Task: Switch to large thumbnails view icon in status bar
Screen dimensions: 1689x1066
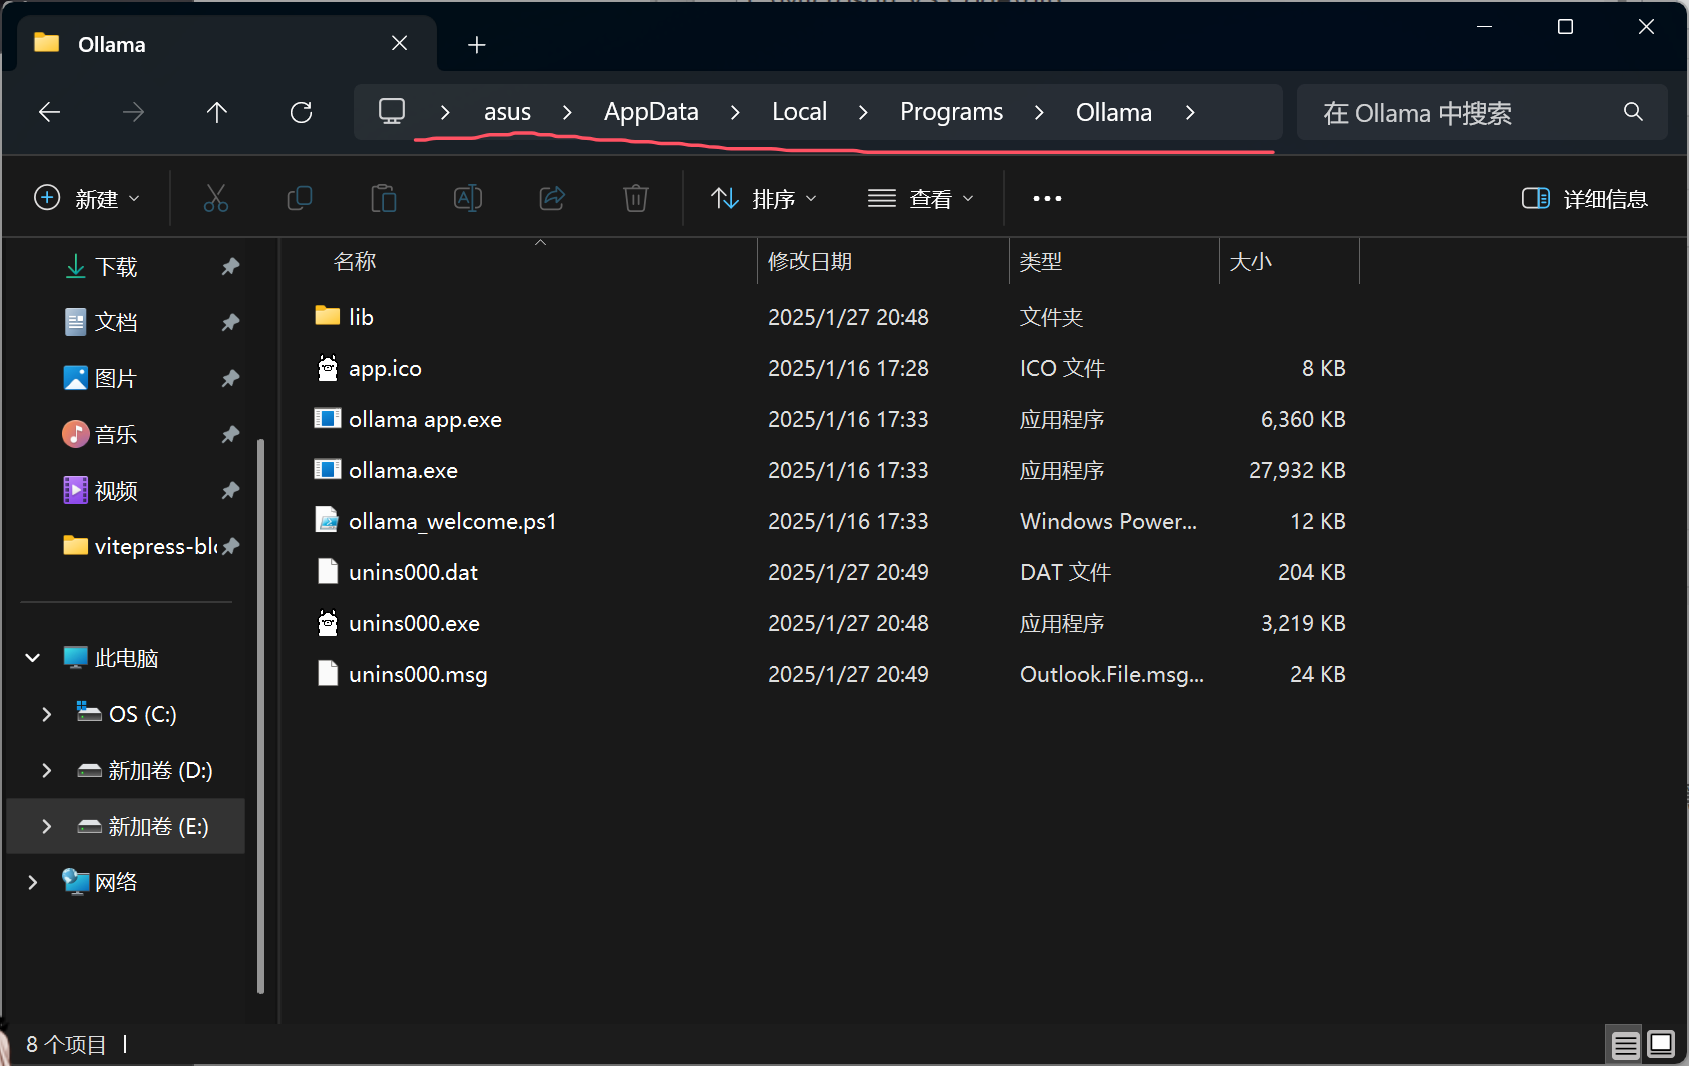Action: [x=1661, y=1045]
